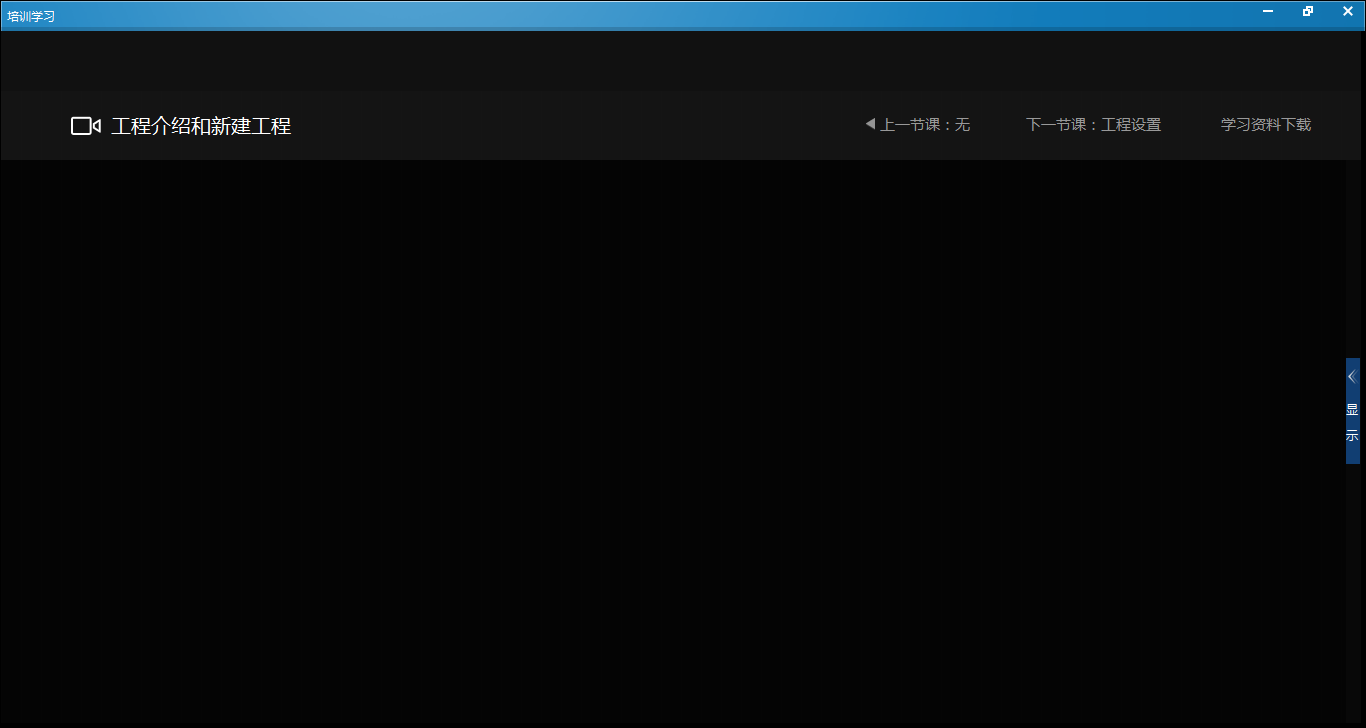Expand the side panel via '显示' tab
The height and width of the screenshot is (728, 1366).
[1352, 410]
